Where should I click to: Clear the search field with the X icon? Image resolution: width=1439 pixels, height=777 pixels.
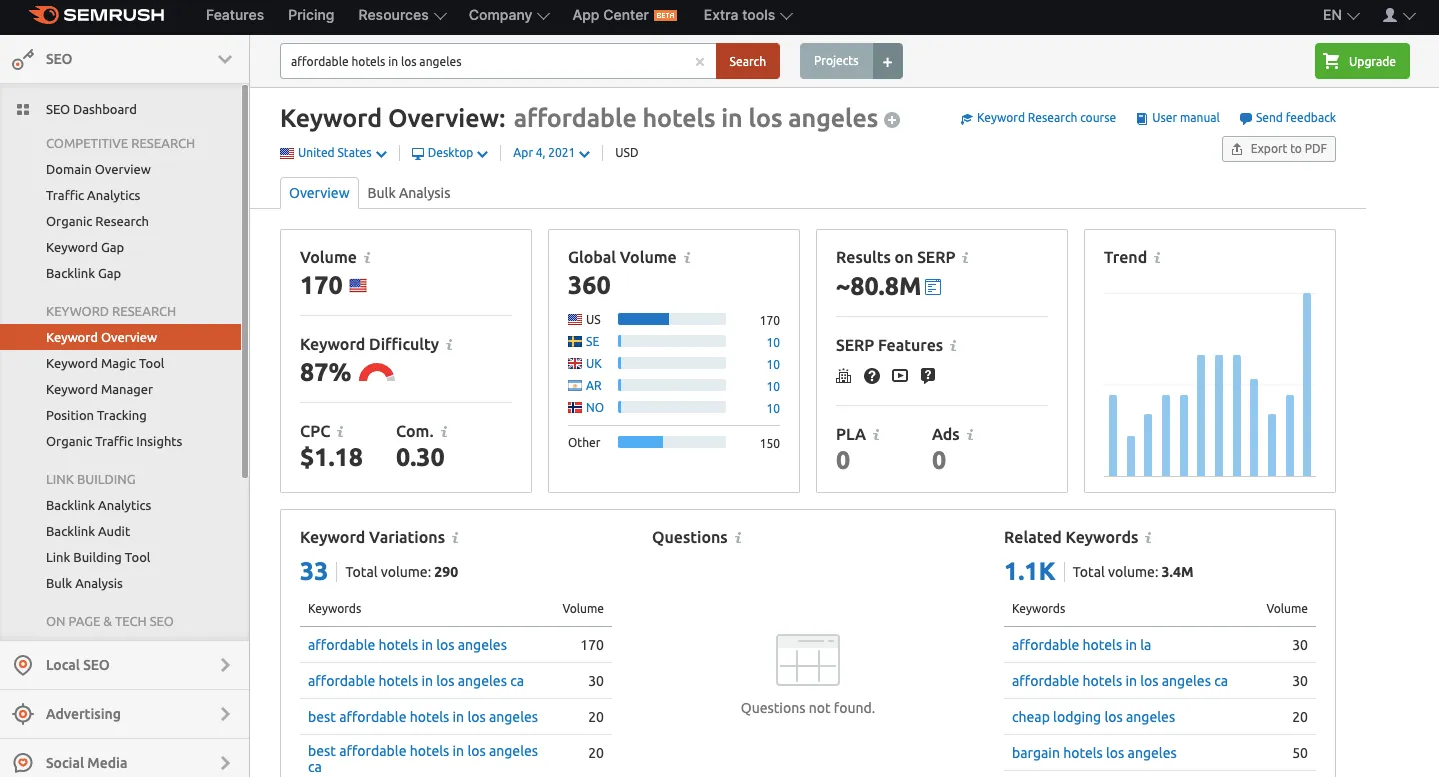(x=700, y=62)
